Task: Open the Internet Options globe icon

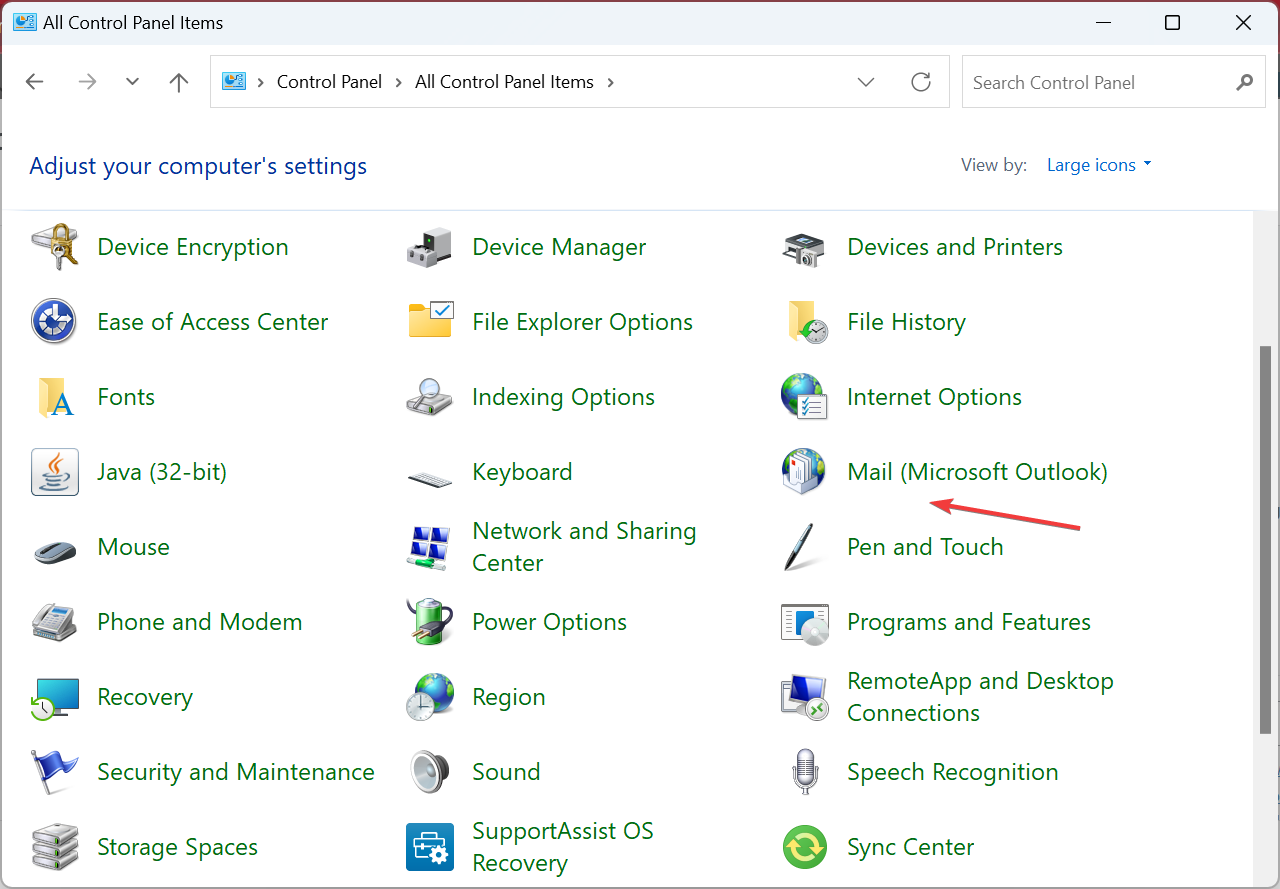Action: point(804,397)
